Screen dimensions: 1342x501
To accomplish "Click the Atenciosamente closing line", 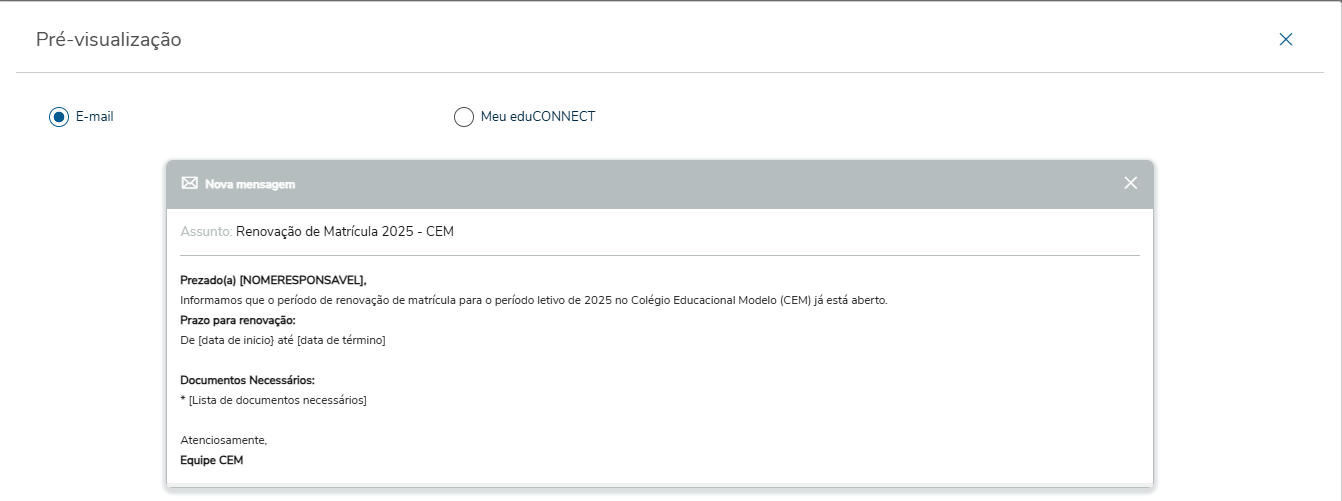I will coord(223,440).
